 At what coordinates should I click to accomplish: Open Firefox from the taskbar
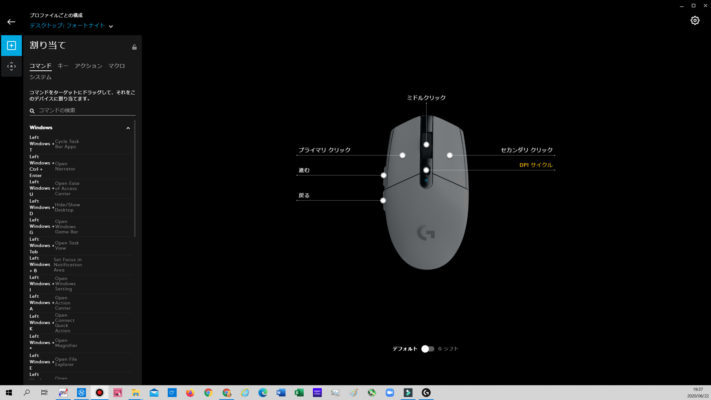(190, 392)
